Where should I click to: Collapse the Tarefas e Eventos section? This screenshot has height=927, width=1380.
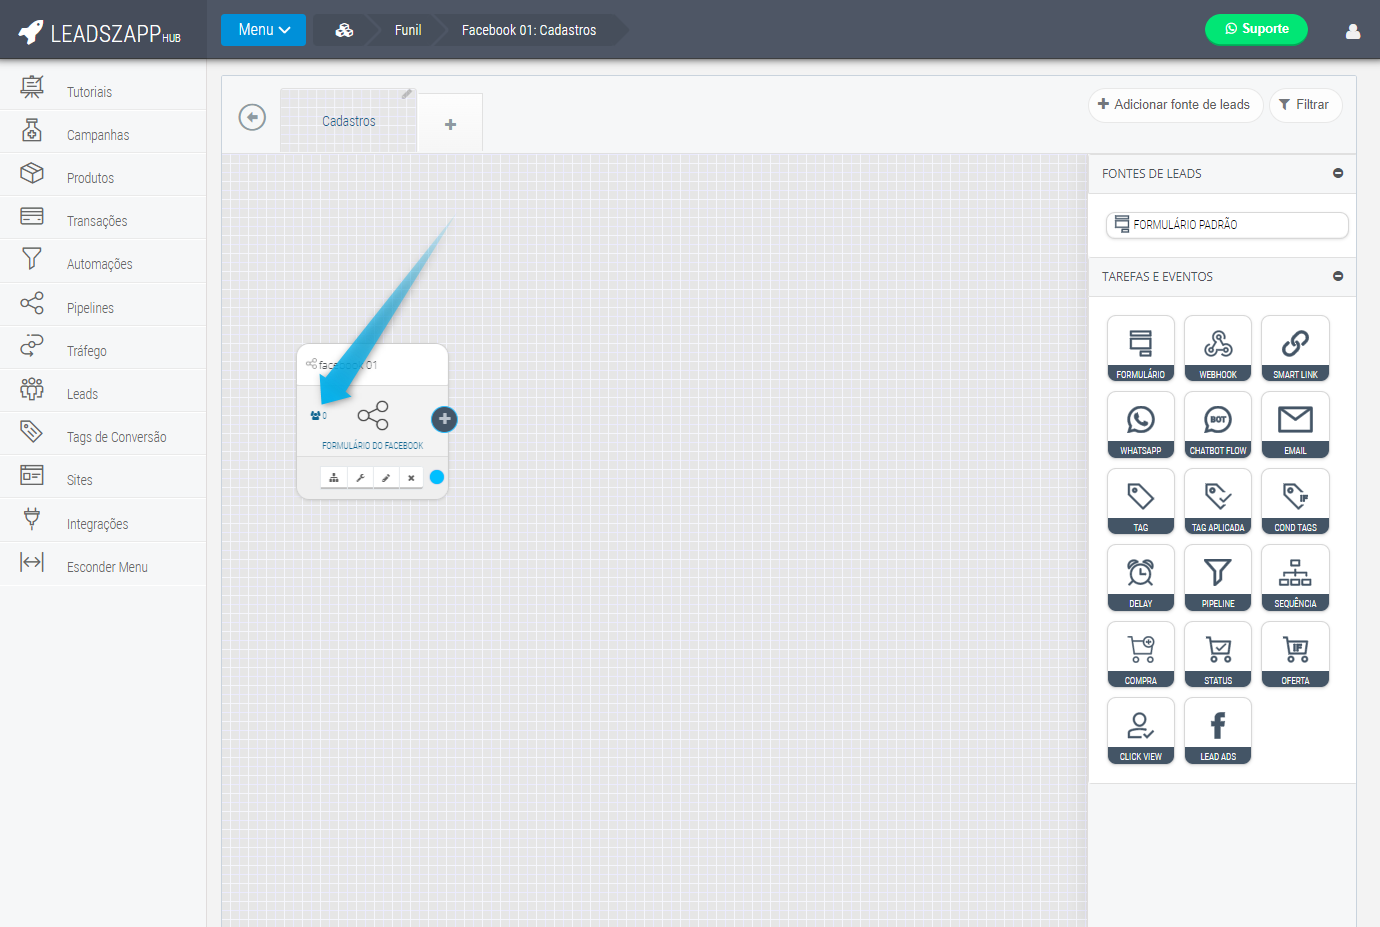click(x=1338, y=277)
